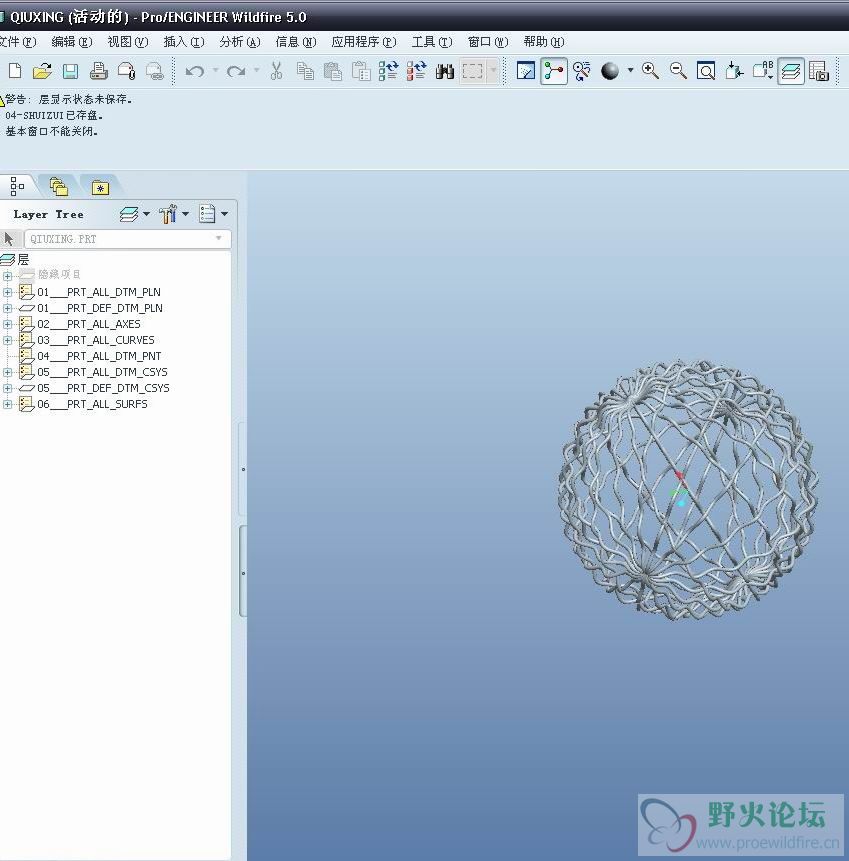The width and height of the screenshot is (849, 861).
Task: Open Paste Special icon
Action: (x=361, y=71)
